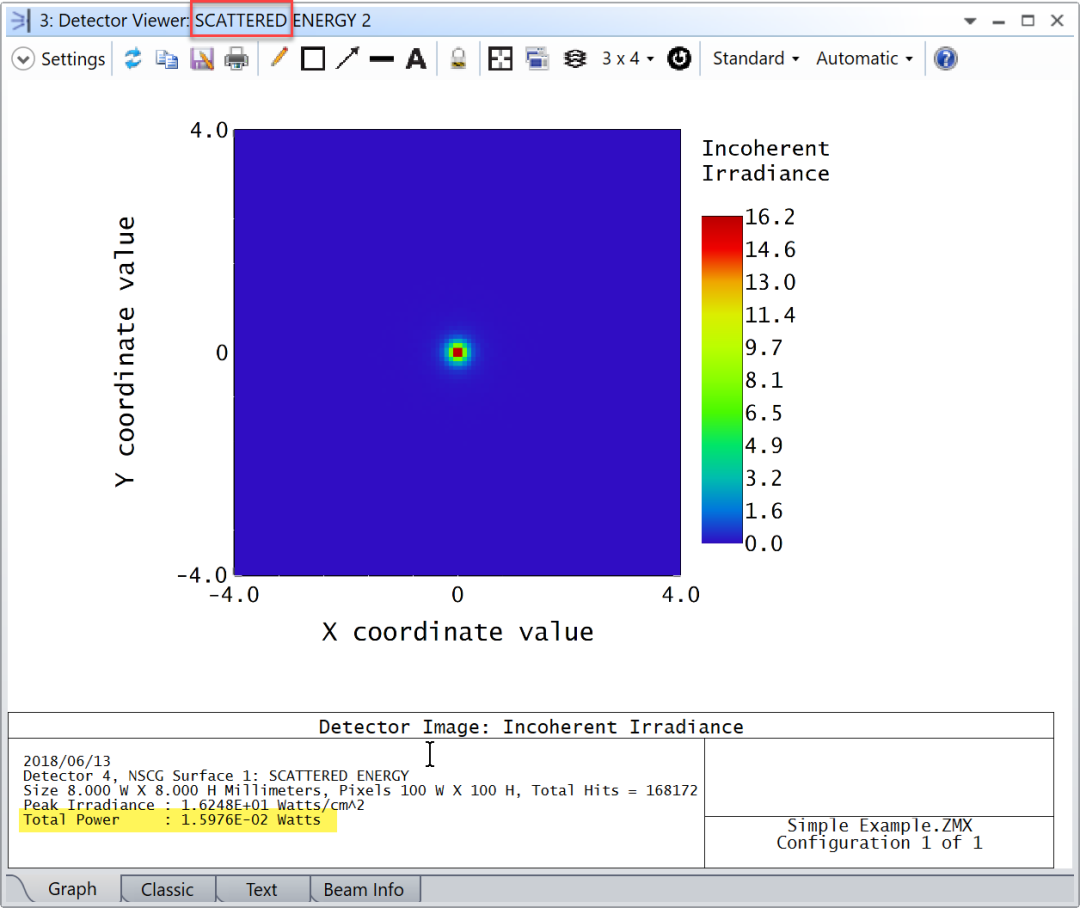
Task: Print the detector viewer
Action: (x=236, y=58)
